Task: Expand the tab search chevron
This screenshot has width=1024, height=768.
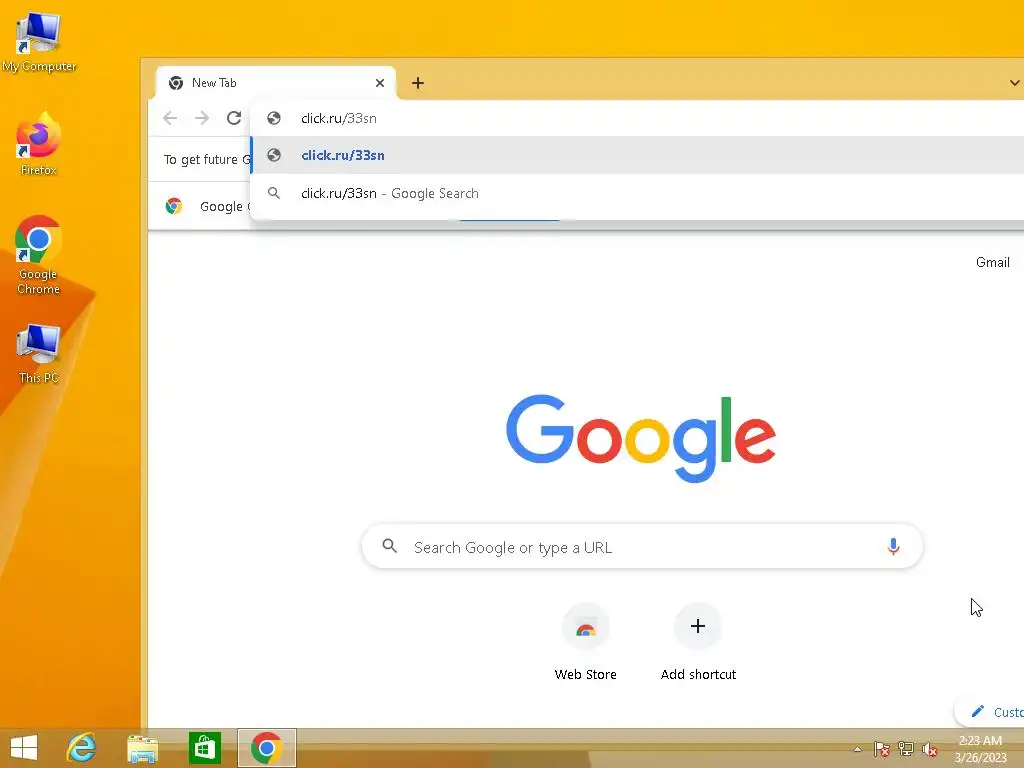Action: pos(1014,83)
